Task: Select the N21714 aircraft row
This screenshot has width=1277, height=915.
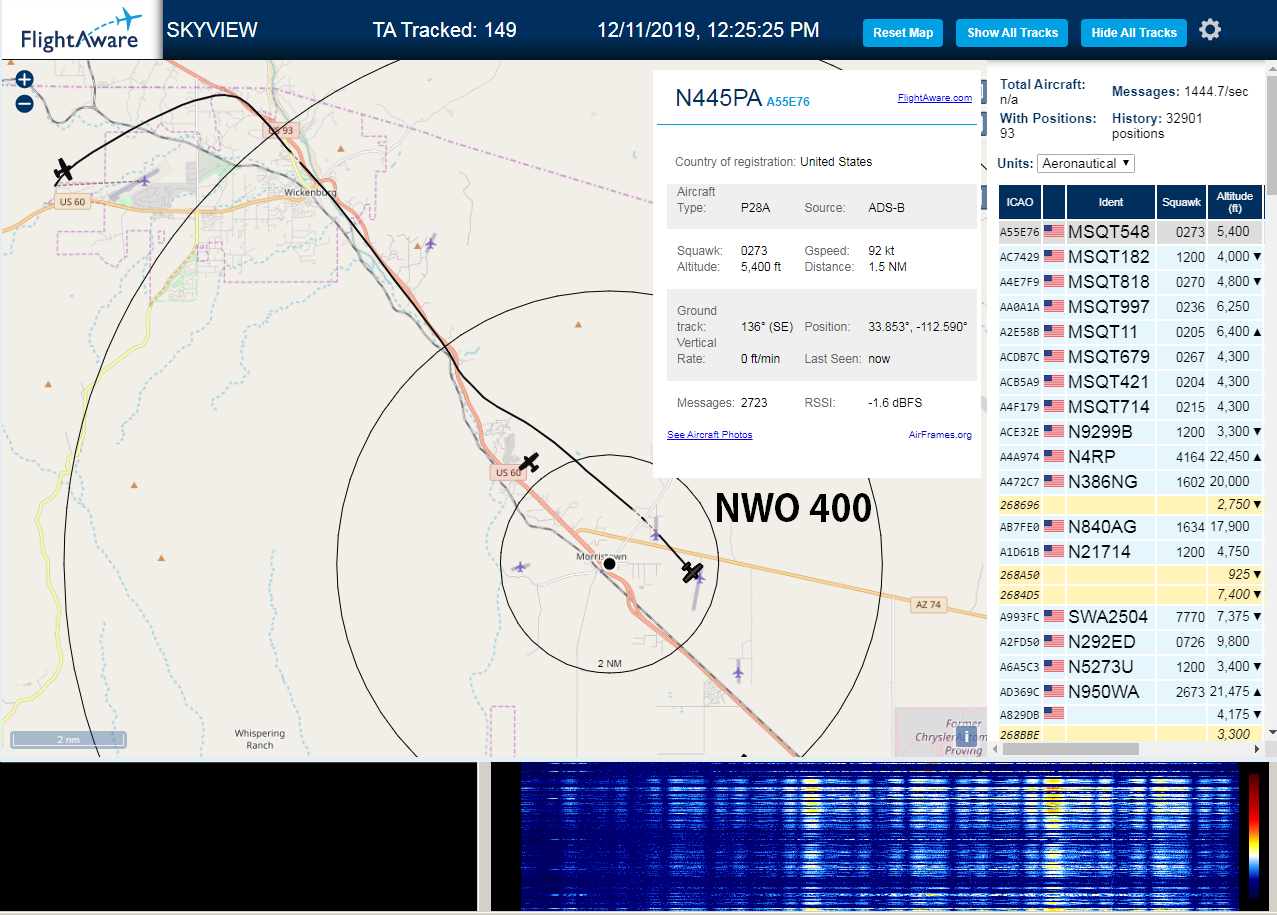Action: tap(1131, 552)
